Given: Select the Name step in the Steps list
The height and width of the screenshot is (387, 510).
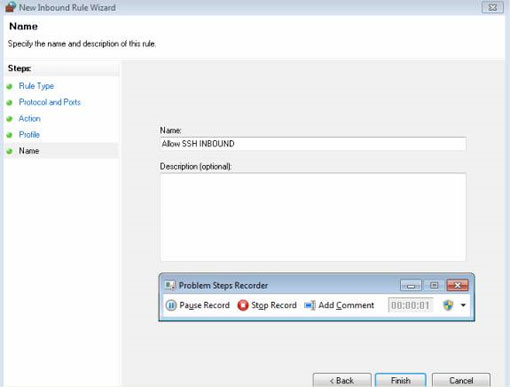Looking at the screenshot, I should coord(29,151).
